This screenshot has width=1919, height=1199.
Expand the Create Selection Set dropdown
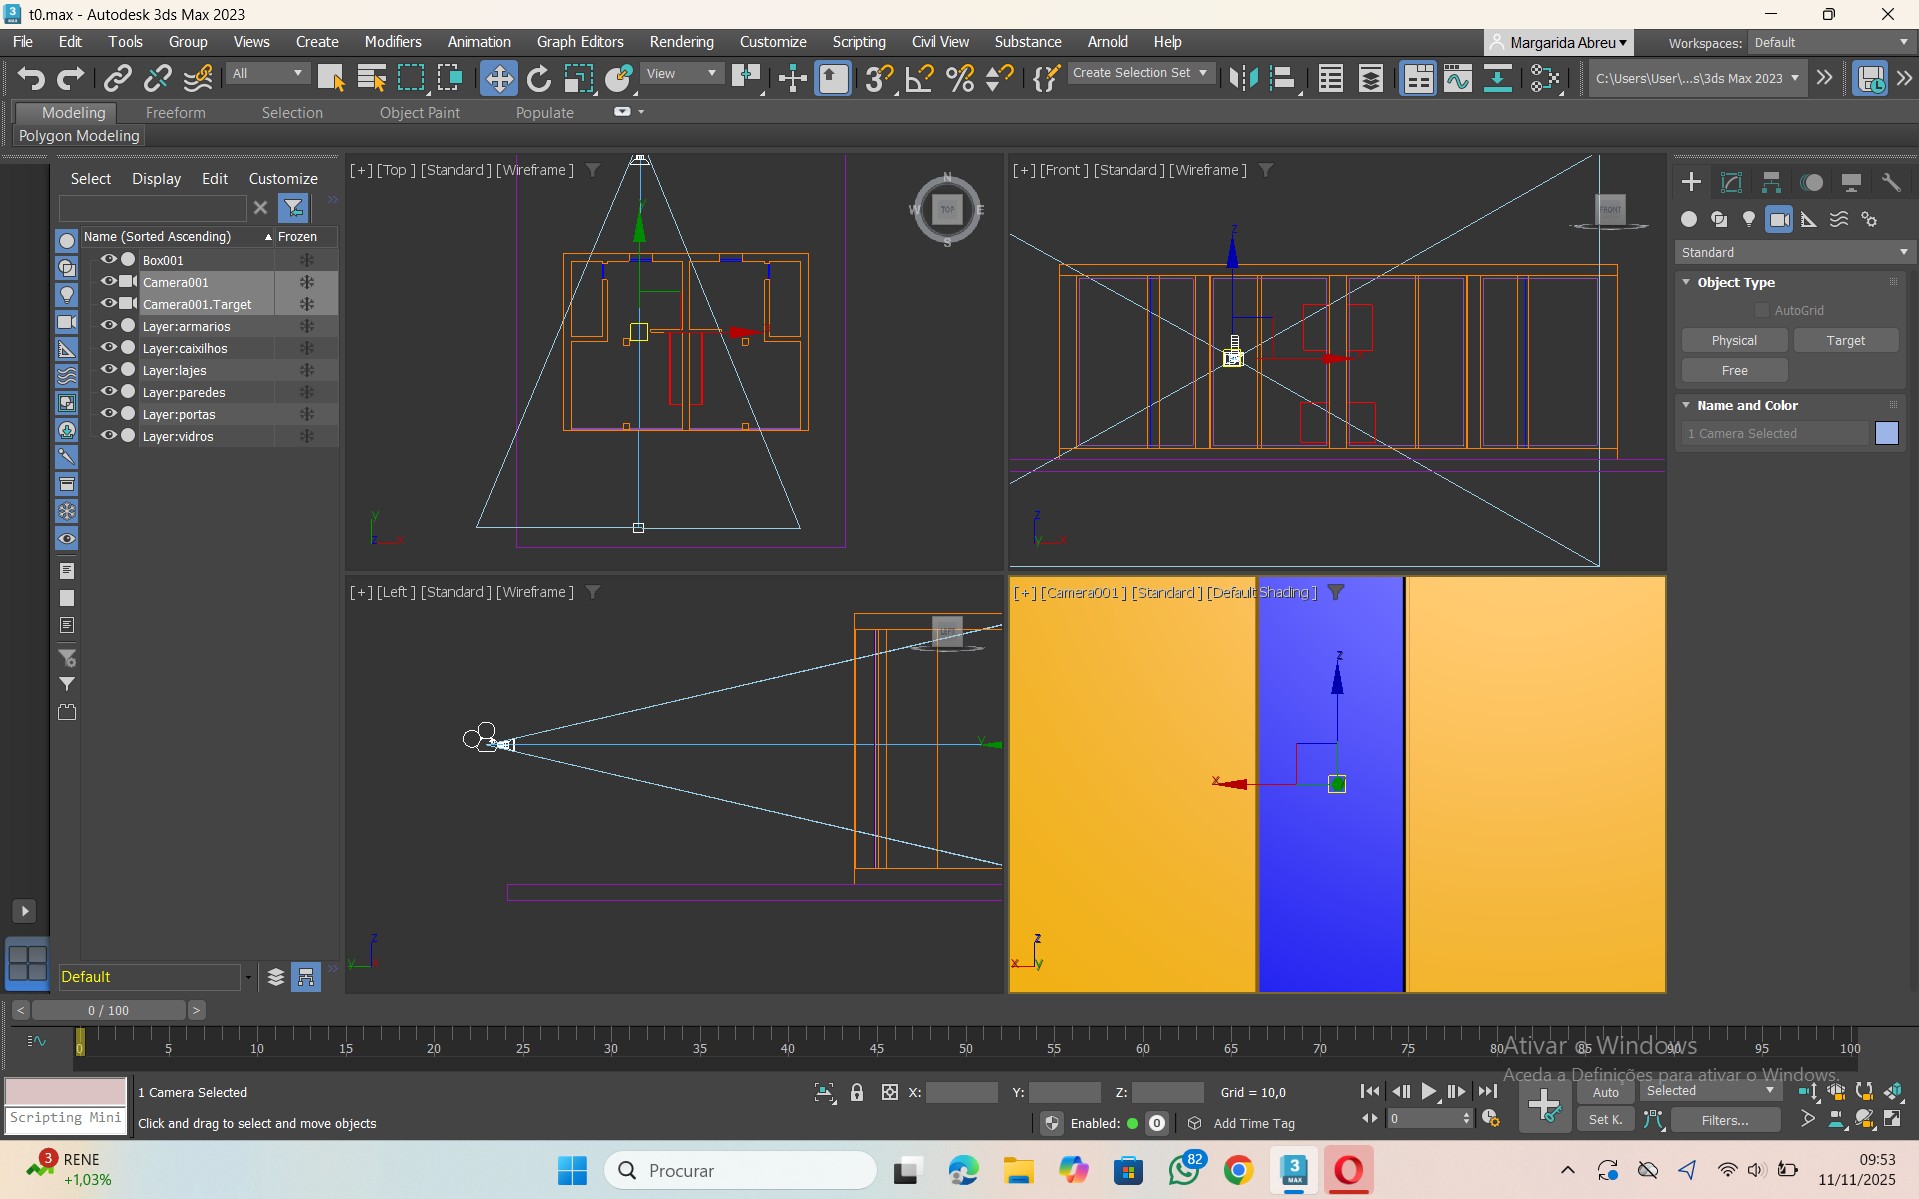coord(1203,73)
